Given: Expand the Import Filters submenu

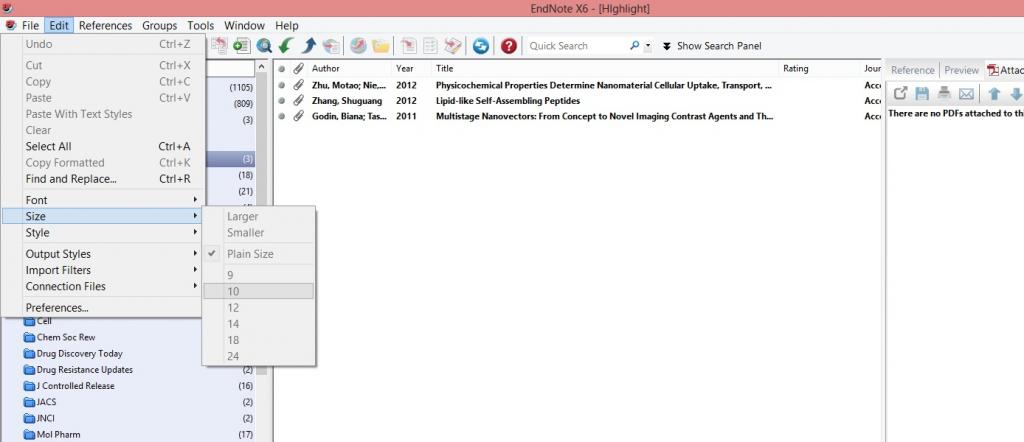Looking at the screenshot, I should coord(103,270).
